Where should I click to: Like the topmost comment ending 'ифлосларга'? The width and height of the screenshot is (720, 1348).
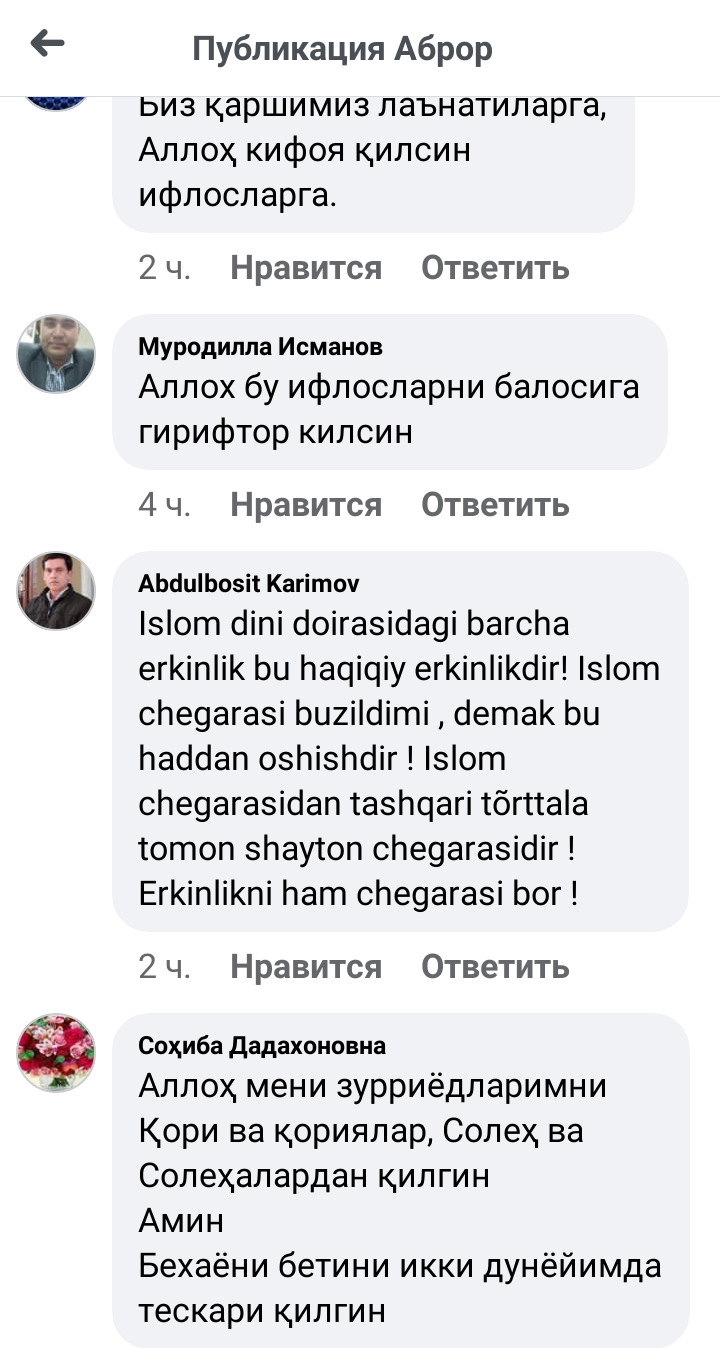tap(306, 268)
